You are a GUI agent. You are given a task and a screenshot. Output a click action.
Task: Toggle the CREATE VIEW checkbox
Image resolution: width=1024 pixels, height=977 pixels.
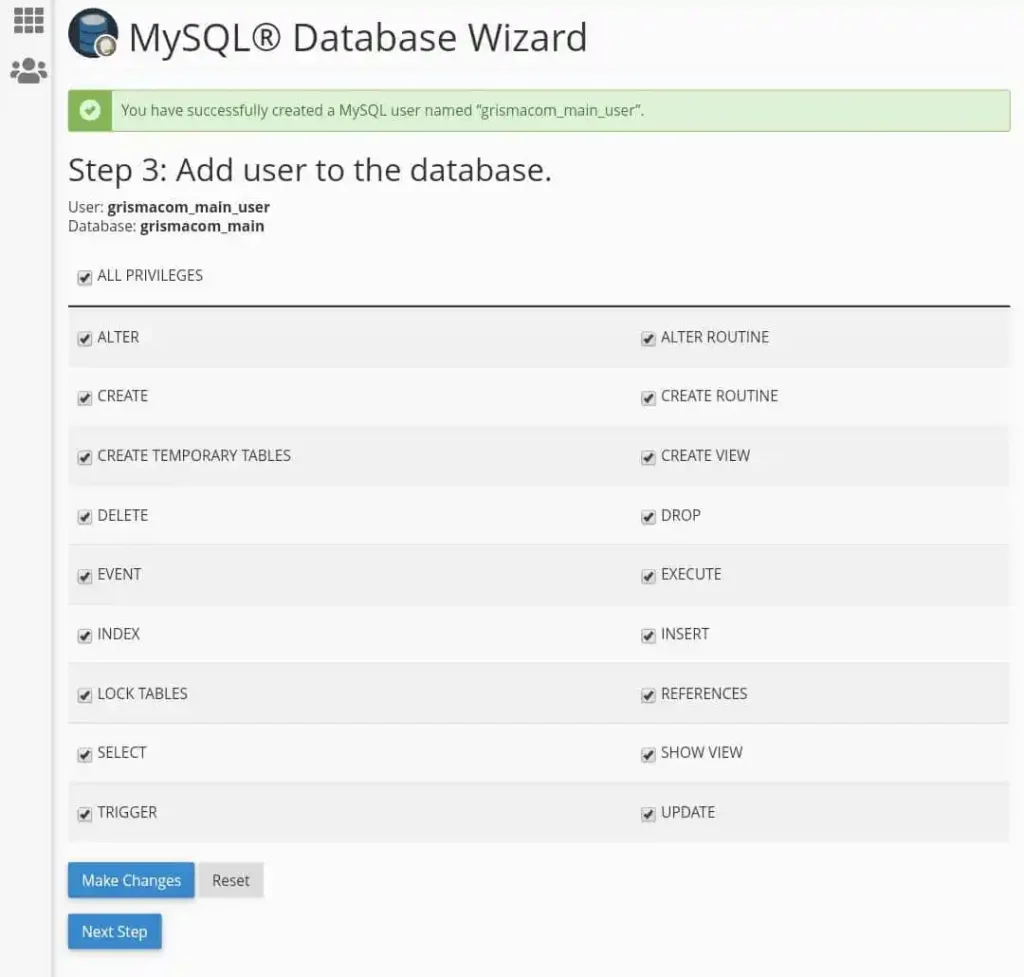click(648, 457)
